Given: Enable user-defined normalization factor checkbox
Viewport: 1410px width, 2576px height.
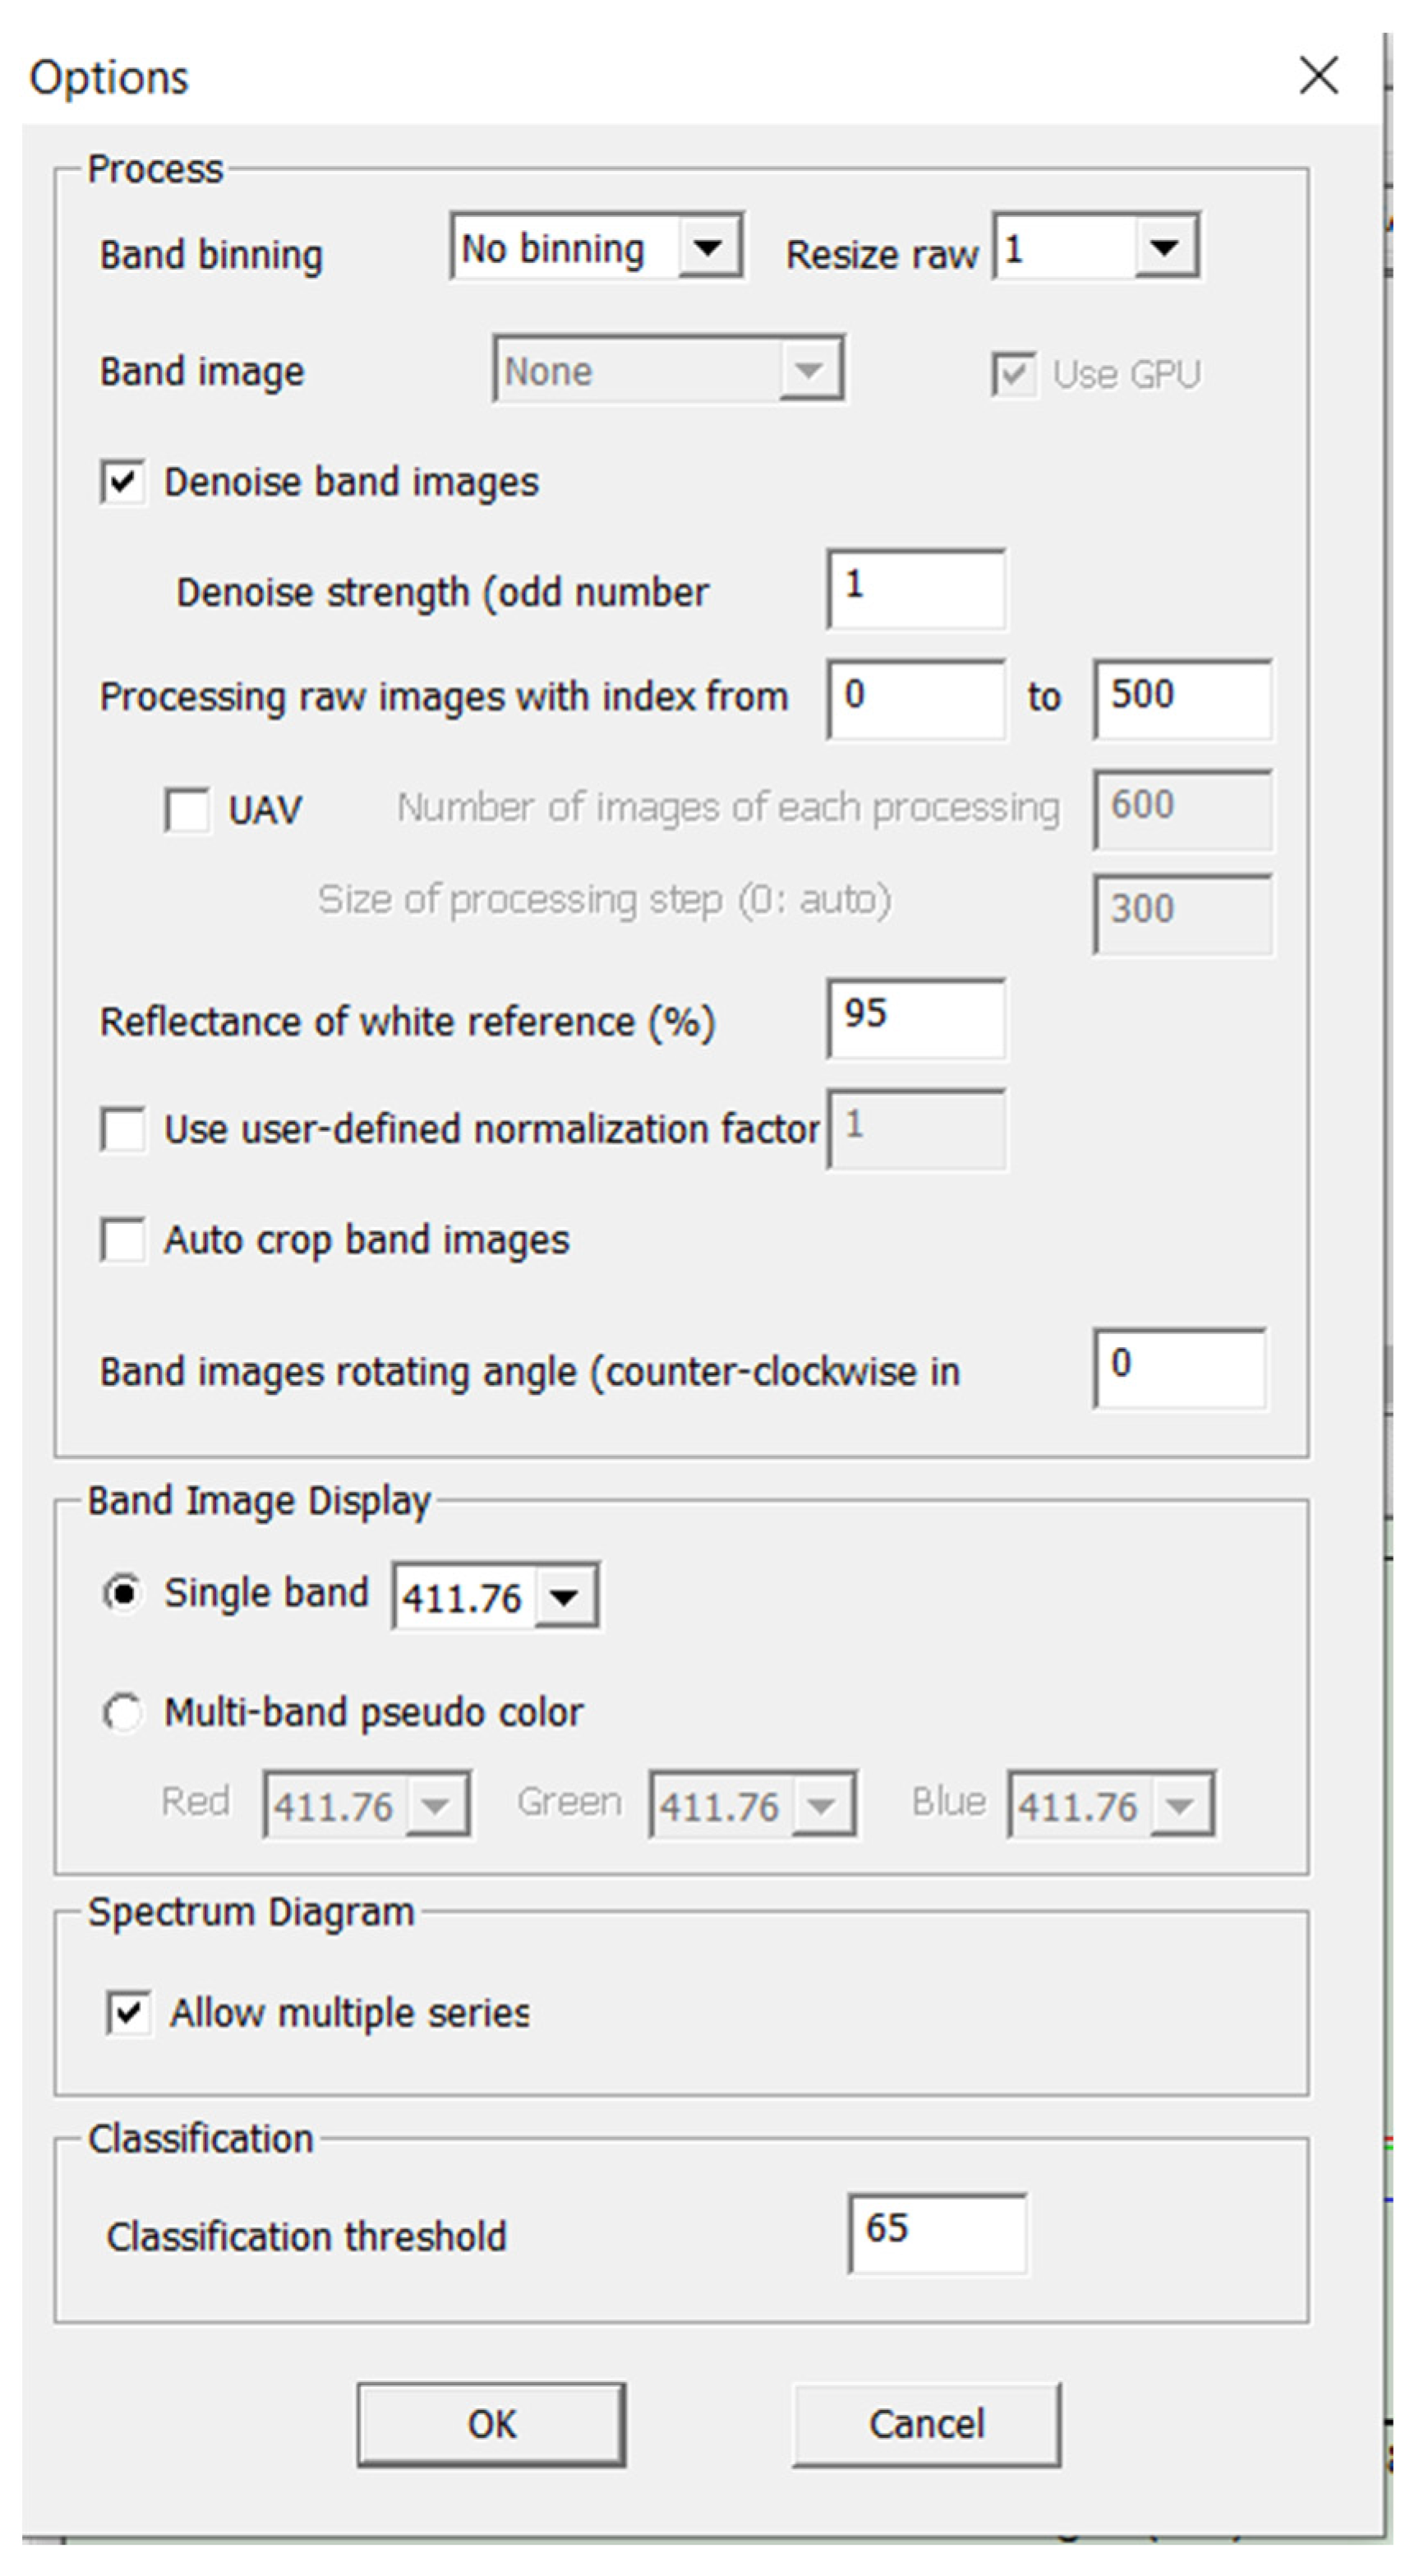Looking at the screenshot, I should coord(123,1130).
